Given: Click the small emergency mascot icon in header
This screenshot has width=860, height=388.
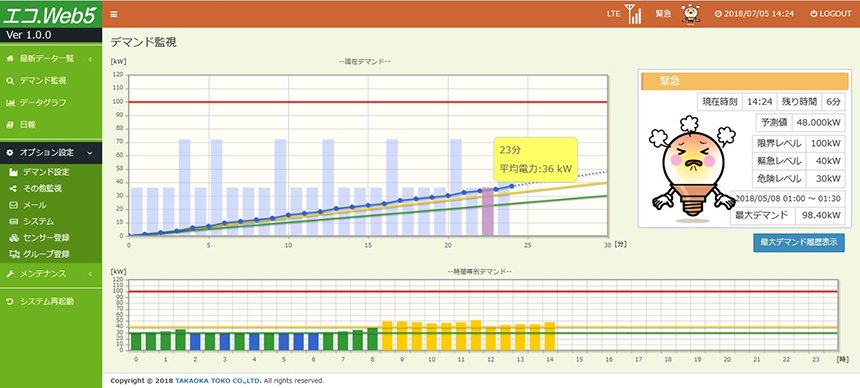Looking at the screenshot, I should [x=691, y=14].
